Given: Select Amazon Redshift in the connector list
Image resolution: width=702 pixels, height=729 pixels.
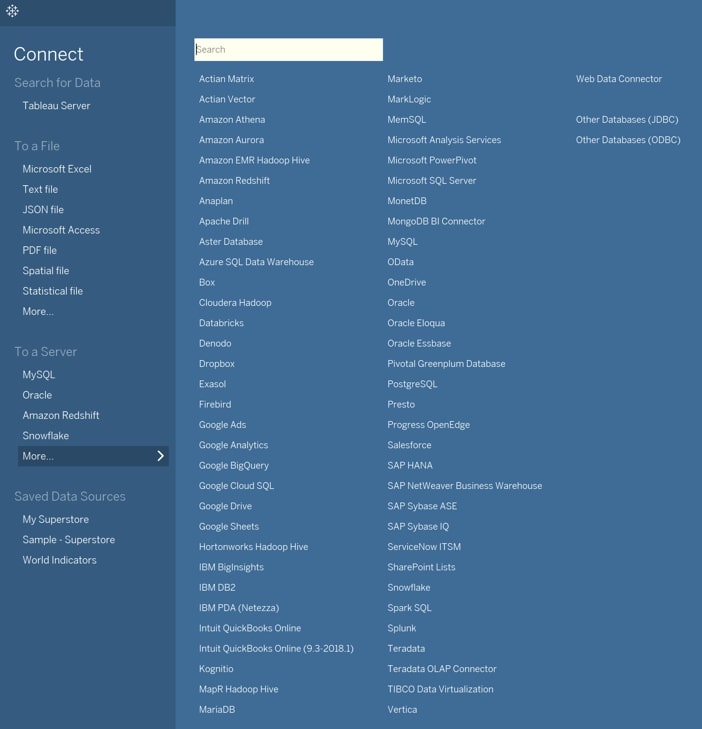Looking at the screenshot, I should (x=234, y=180).
